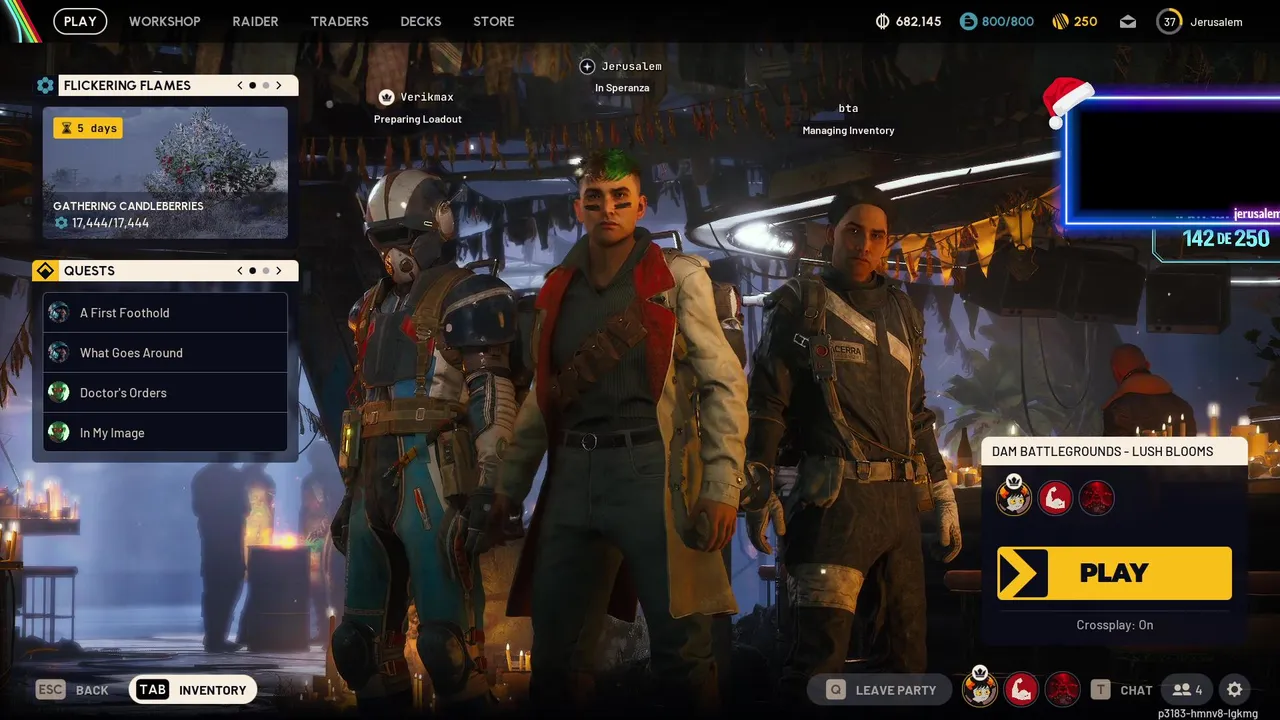The image size is (1280, 720).
Task: Click the dark red emblem party avatar in bottom bar
Action: (x=1062, y=689)
